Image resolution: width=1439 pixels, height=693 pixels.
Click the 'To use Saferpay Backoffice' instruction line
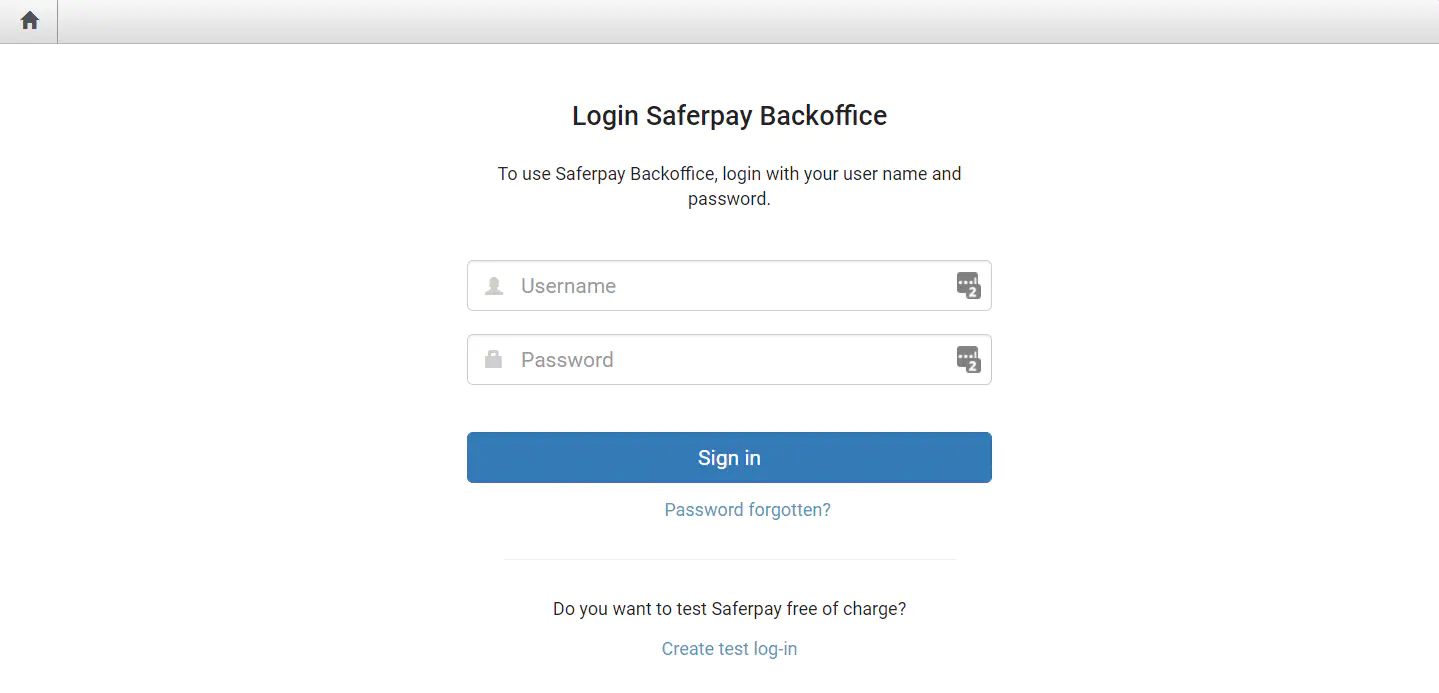pos(729,174)
